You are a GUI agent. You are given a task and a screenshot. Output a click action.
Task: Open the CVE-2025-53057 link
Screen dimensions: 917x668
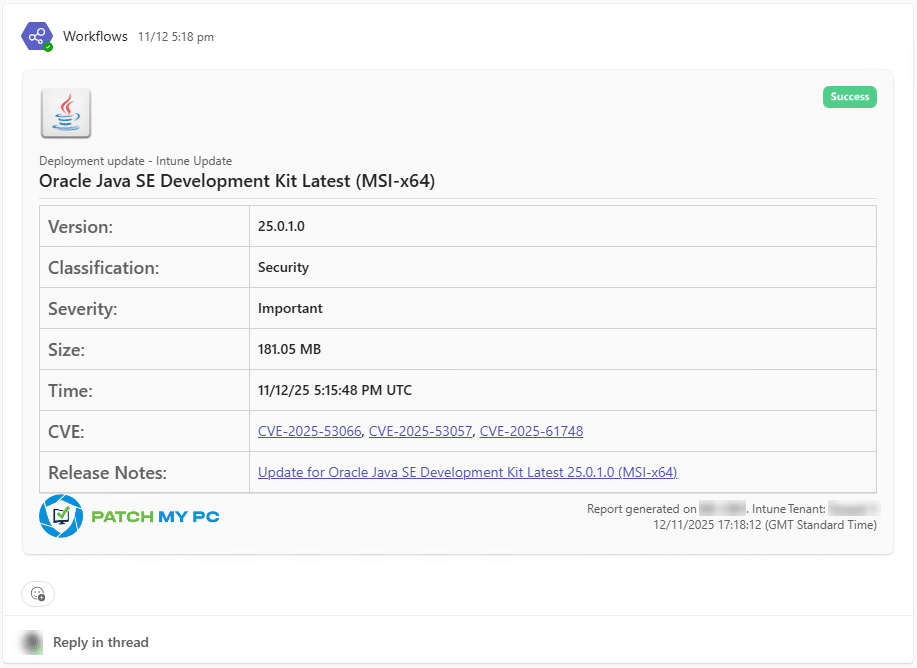(421, 431)
